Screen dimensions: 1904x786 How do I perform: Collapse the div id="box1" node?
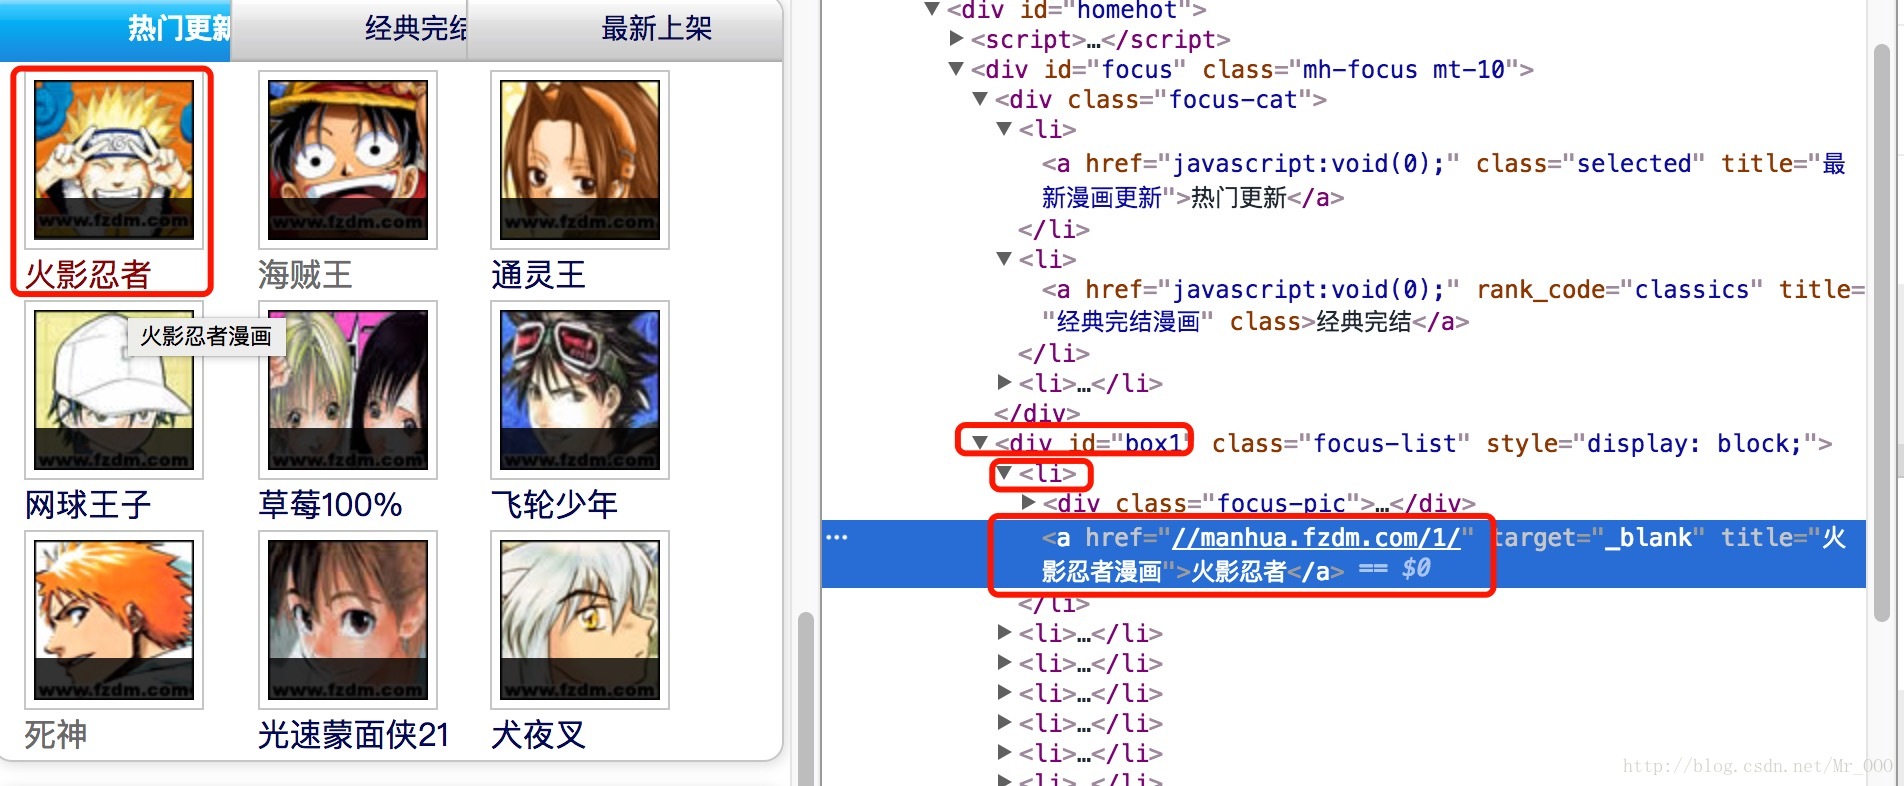click(980, 443)
